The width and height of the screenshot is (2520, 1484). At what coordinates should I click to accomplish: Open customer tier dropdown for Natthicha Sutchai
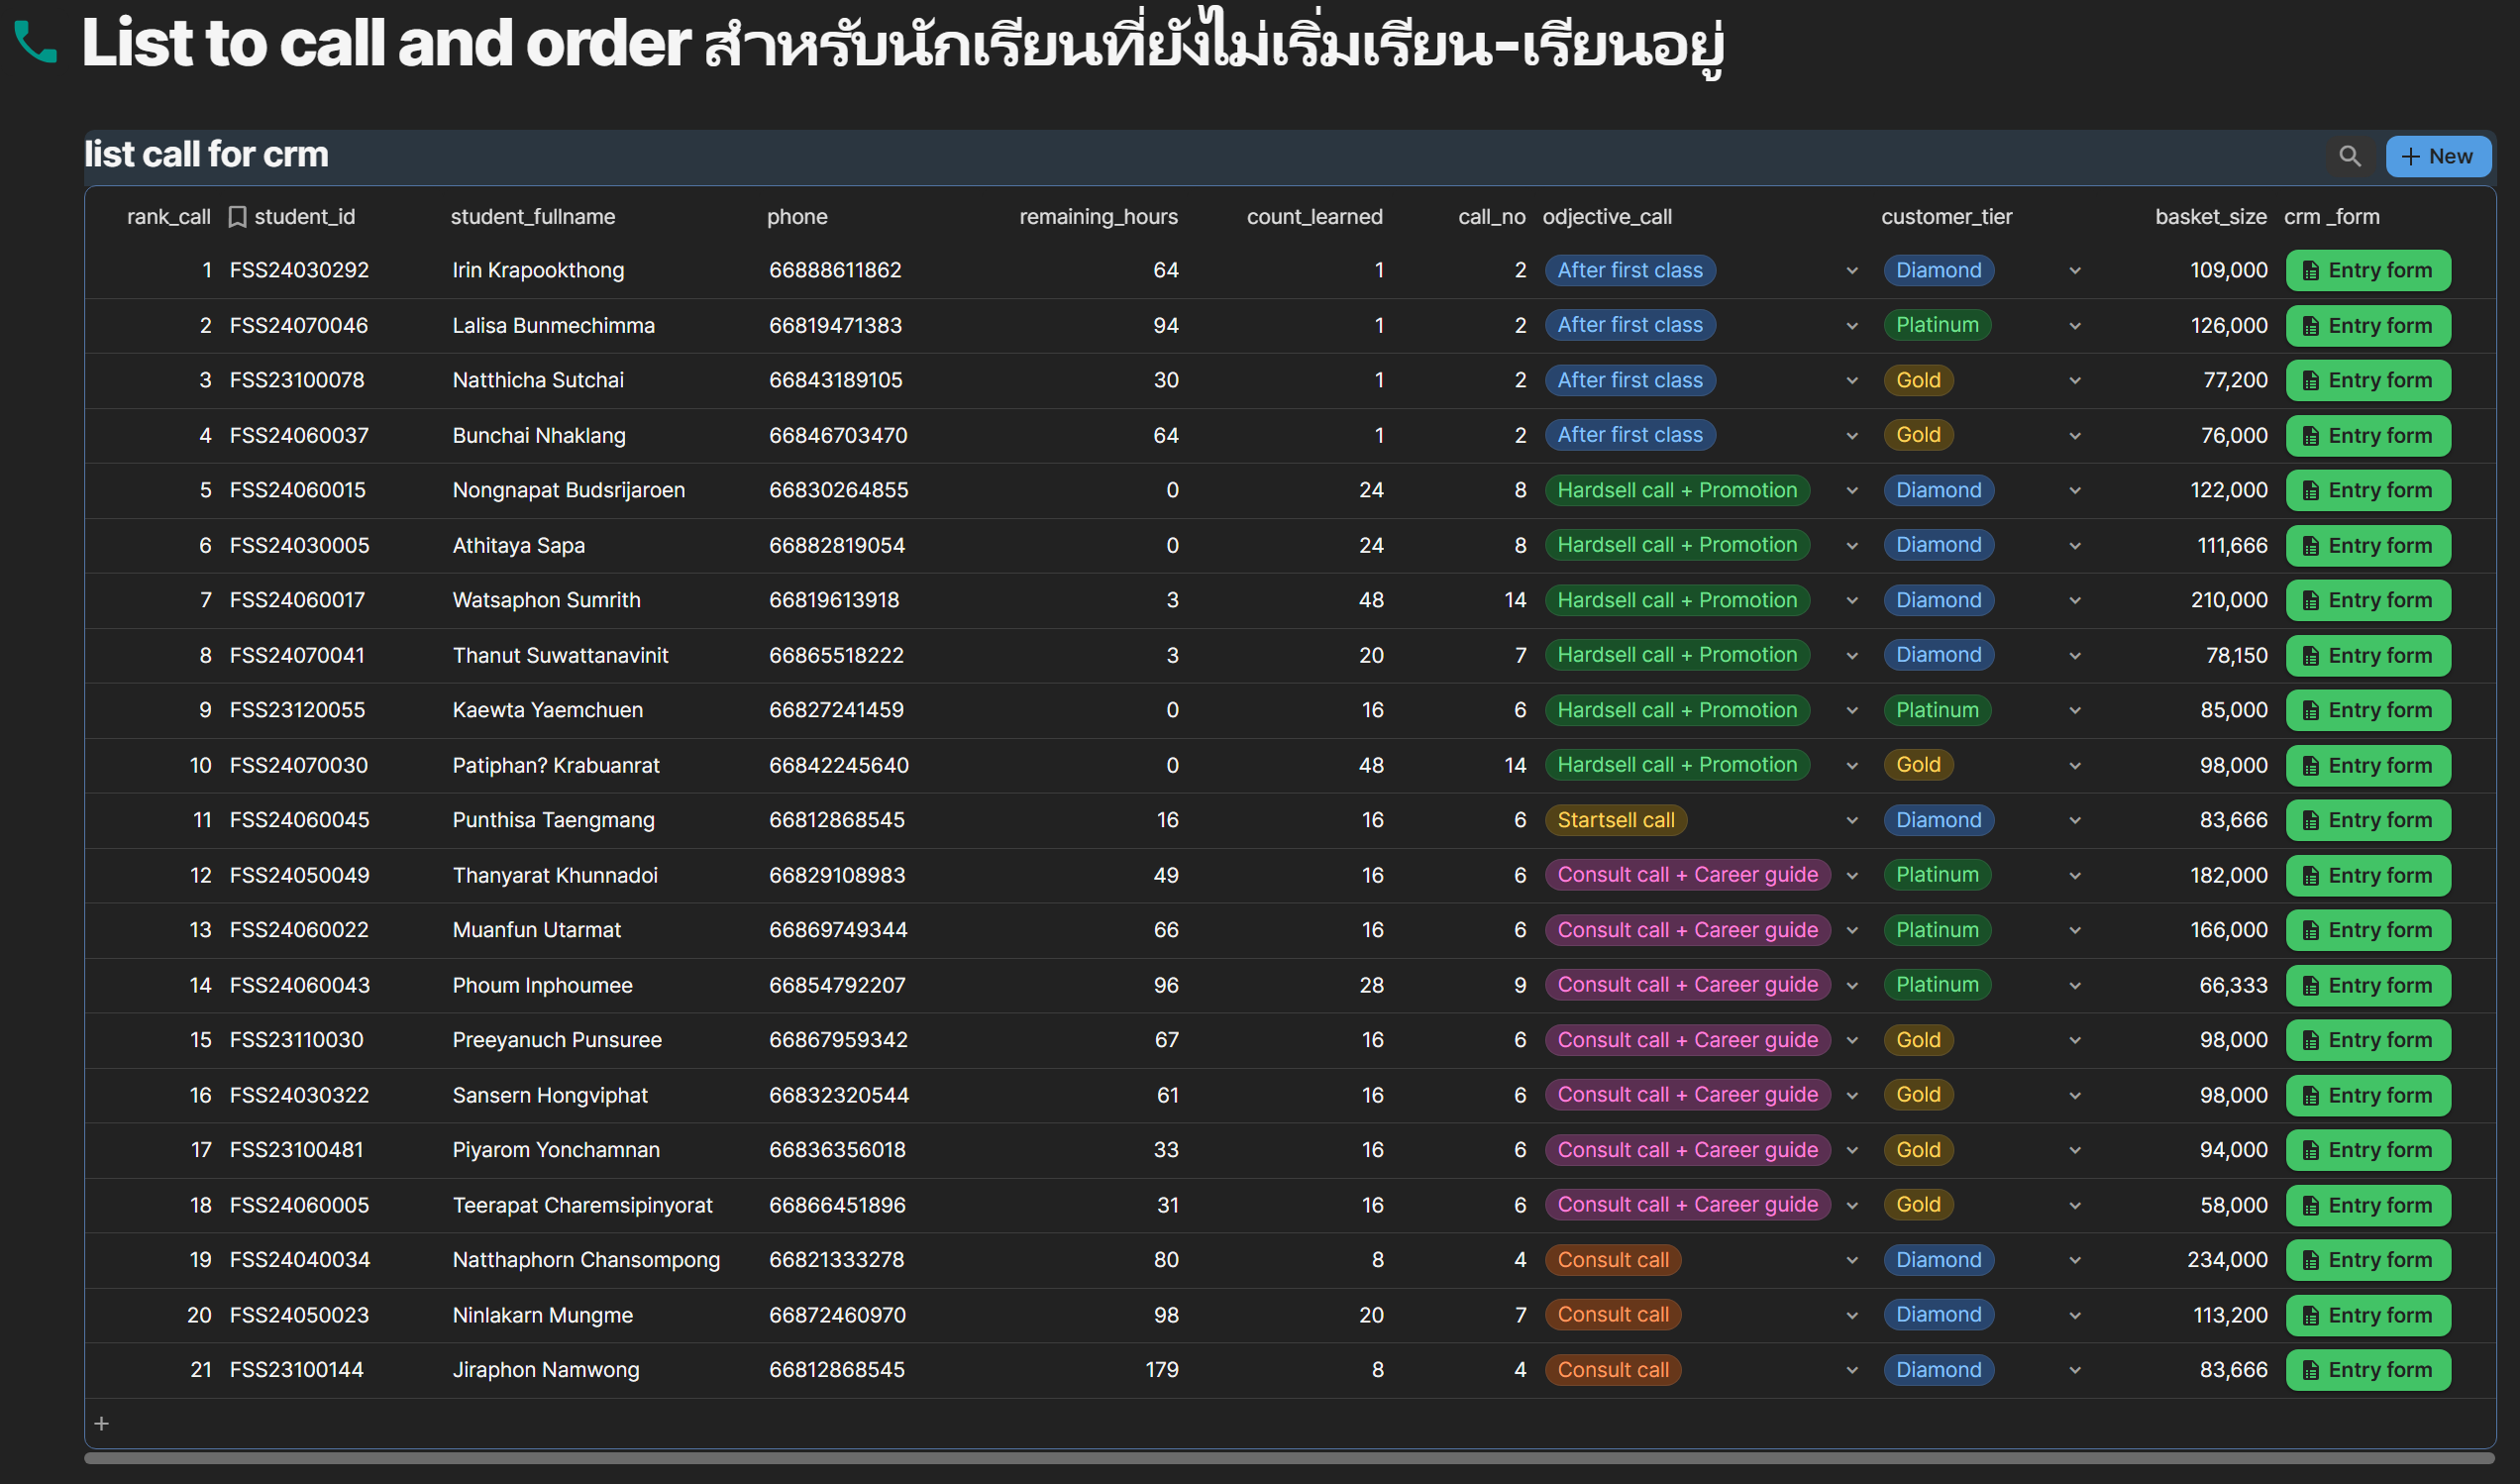pos(2074,381)
